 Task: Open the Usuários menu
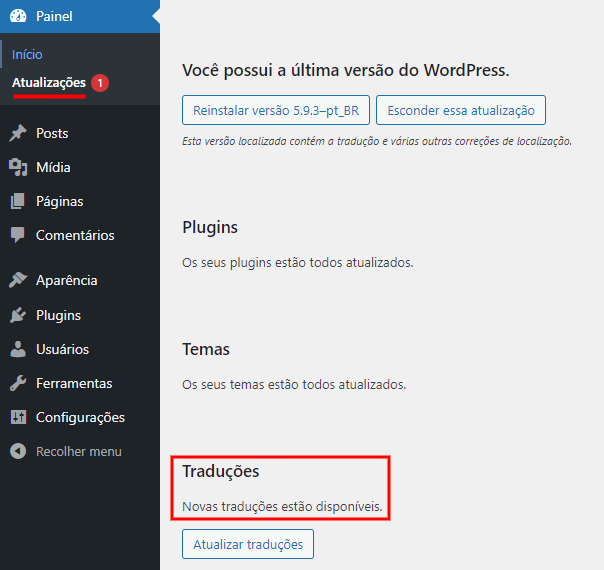coord(80,349)
